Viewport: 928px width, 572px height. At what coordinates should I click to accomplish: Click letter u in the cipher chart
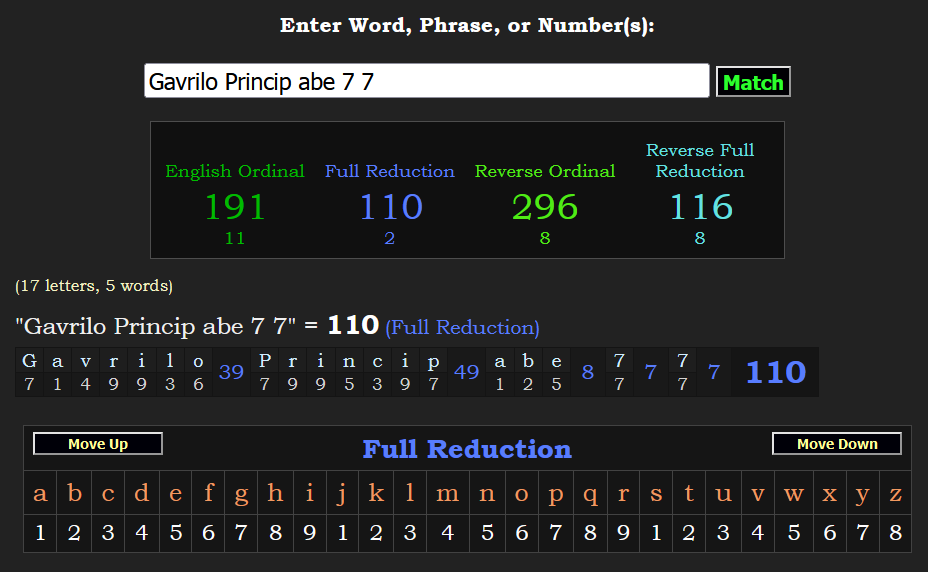click(723, 493)
